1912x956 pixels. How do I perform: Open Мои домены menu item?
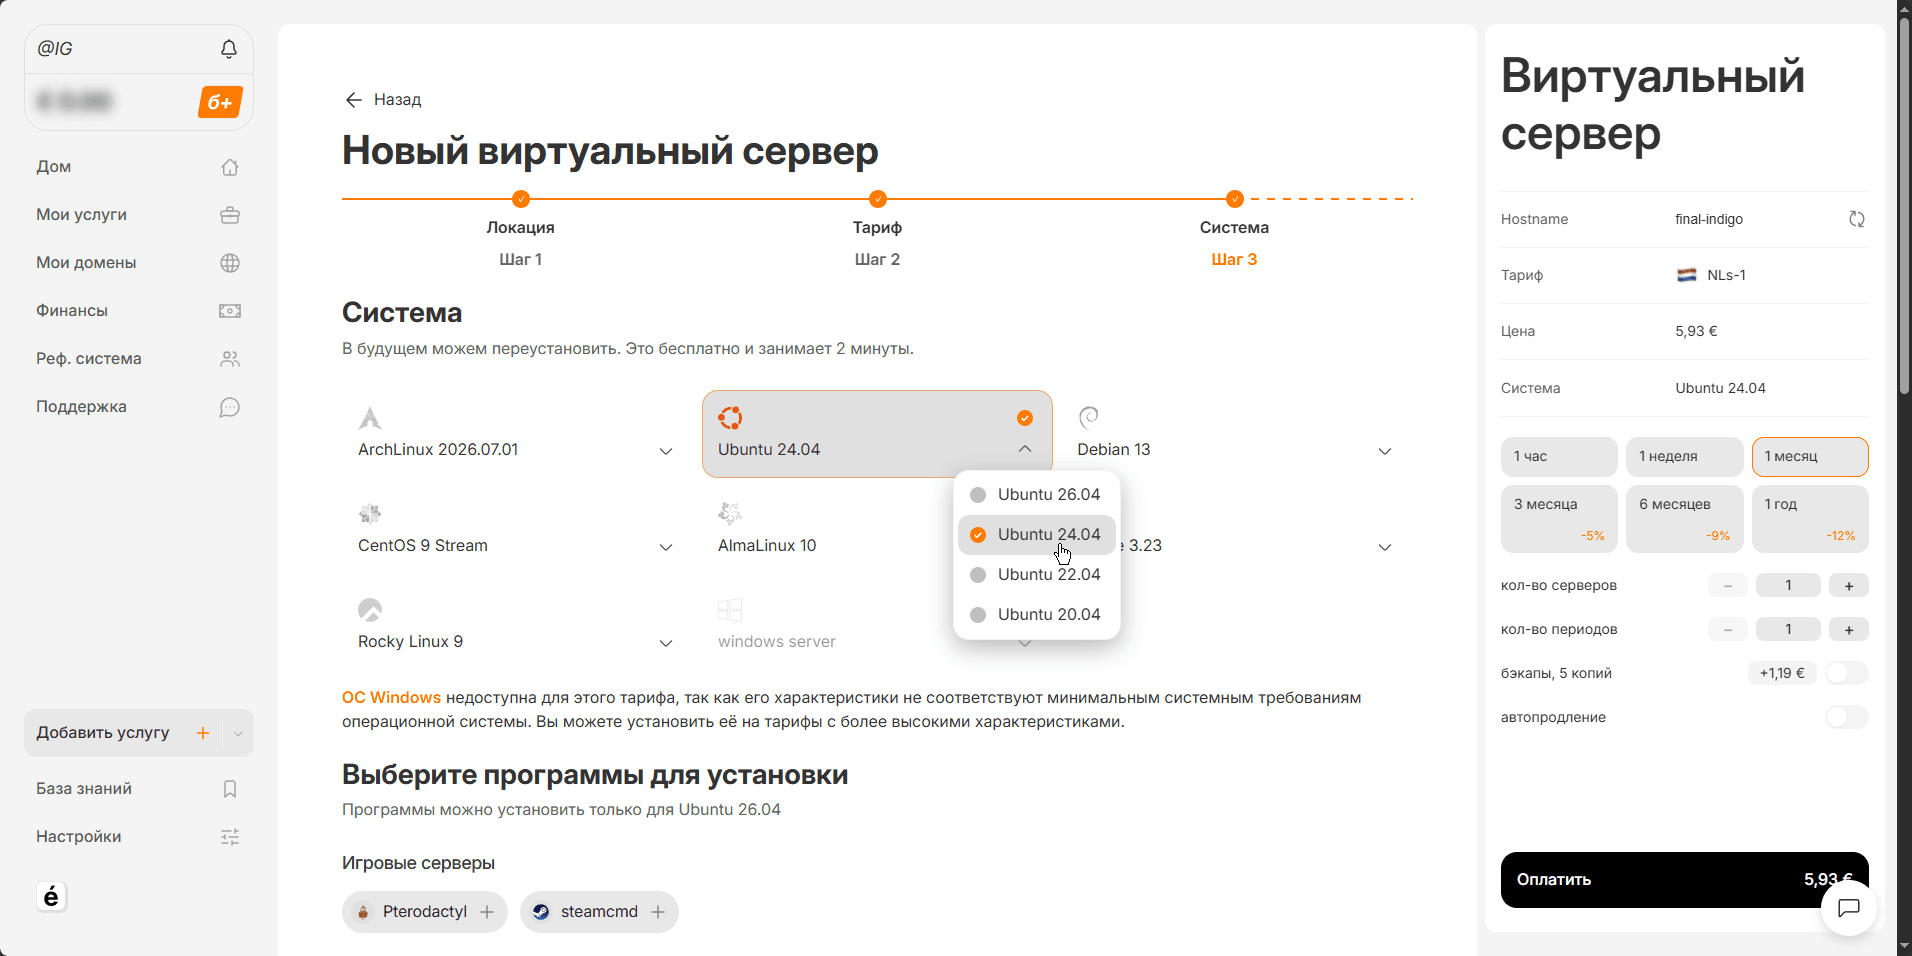[138, 263]
